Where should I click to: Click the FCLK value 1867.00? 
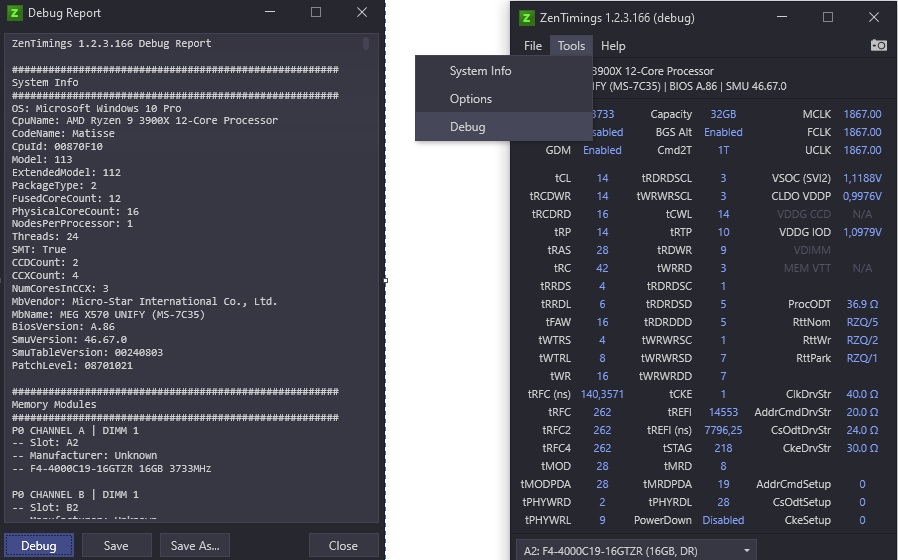coord(862,132)
